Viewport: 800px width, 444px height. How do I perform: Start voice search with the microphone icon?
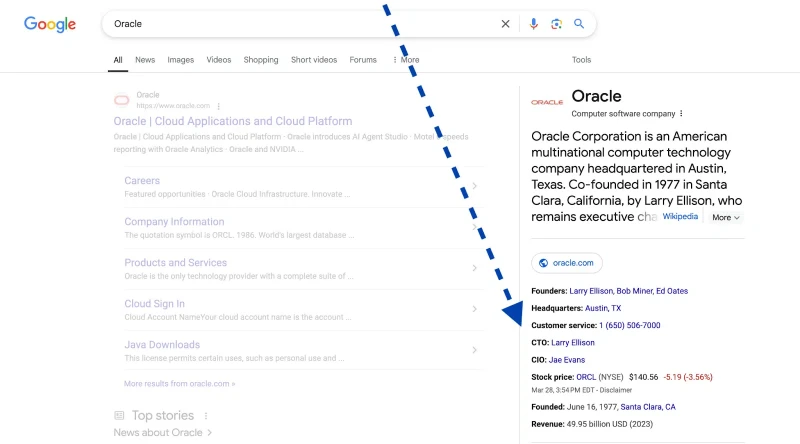pyautogui.click(x=533, y=24)
